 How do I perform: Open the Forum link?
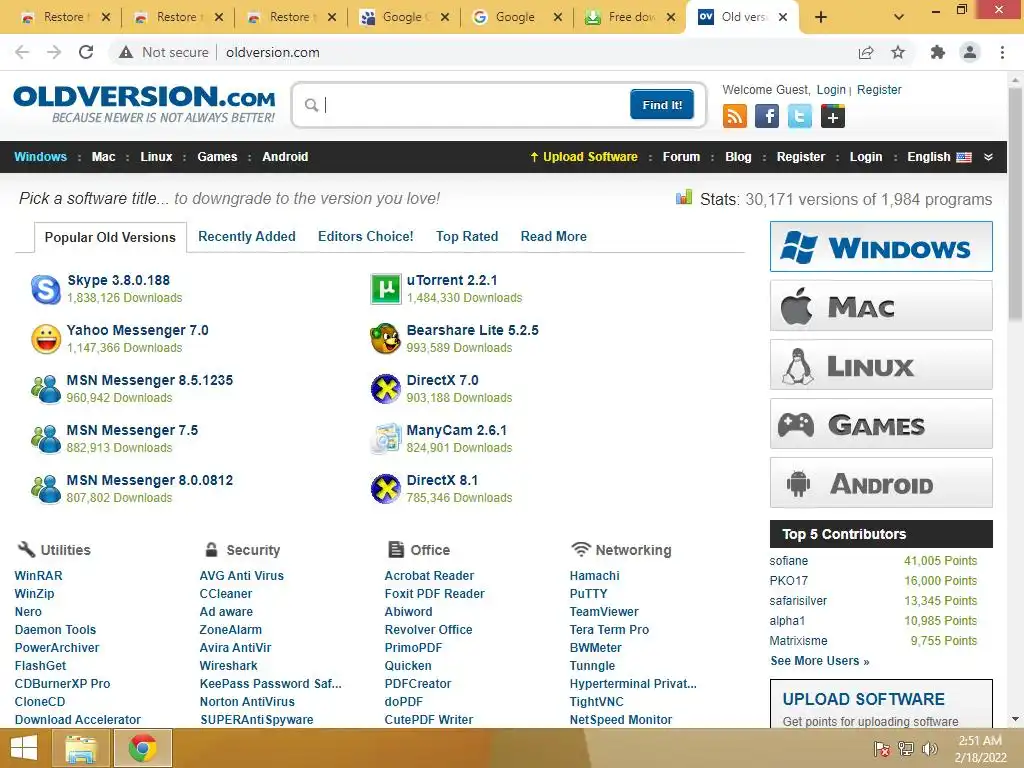click(681, 157)
